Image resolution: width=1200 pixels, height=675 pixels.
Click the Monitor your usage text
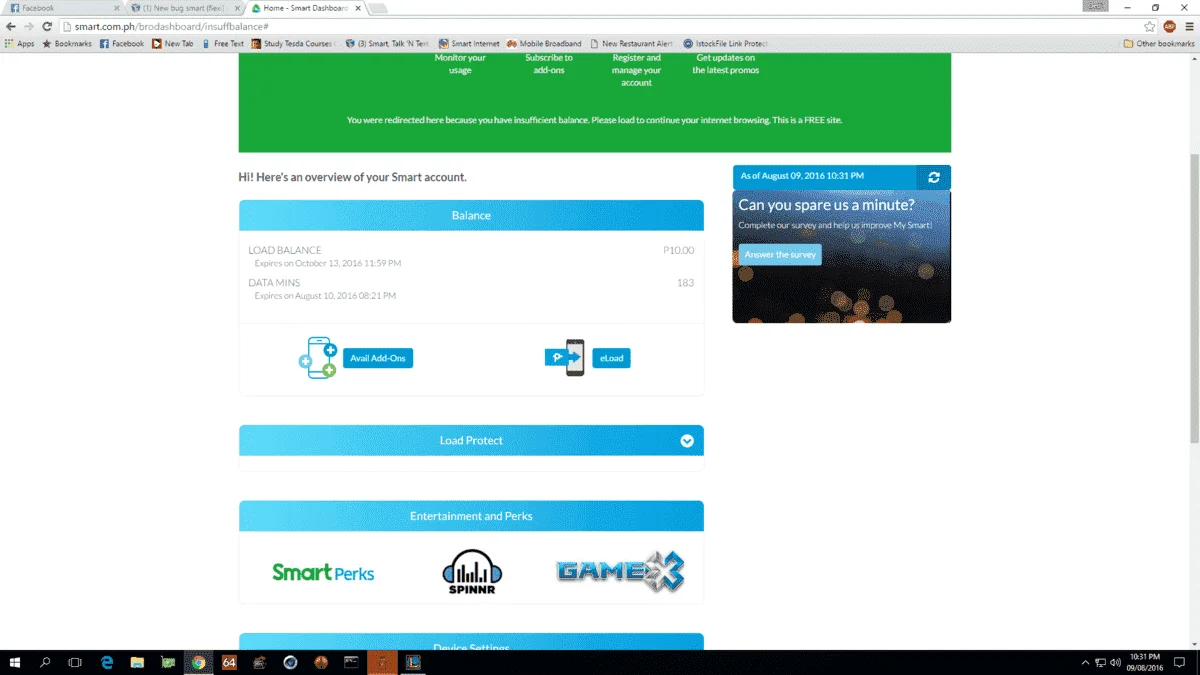460,64
